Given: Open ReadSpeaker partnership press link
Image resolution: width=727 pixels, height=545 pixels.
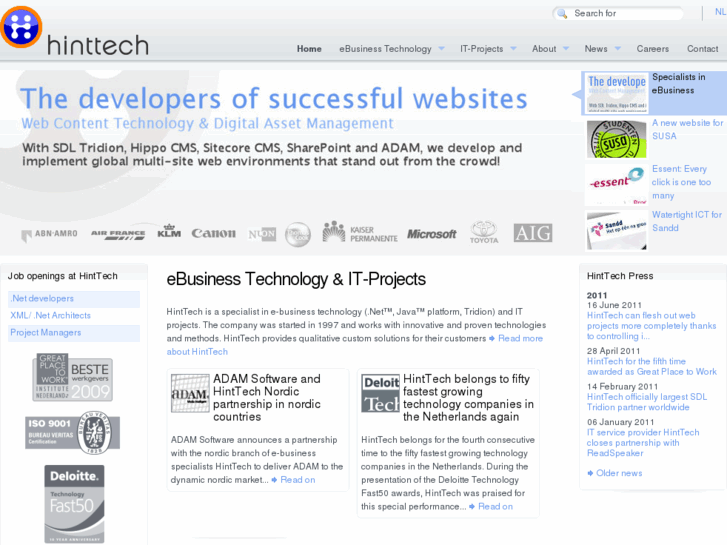Looking at the screenshot, I should 643,442.
